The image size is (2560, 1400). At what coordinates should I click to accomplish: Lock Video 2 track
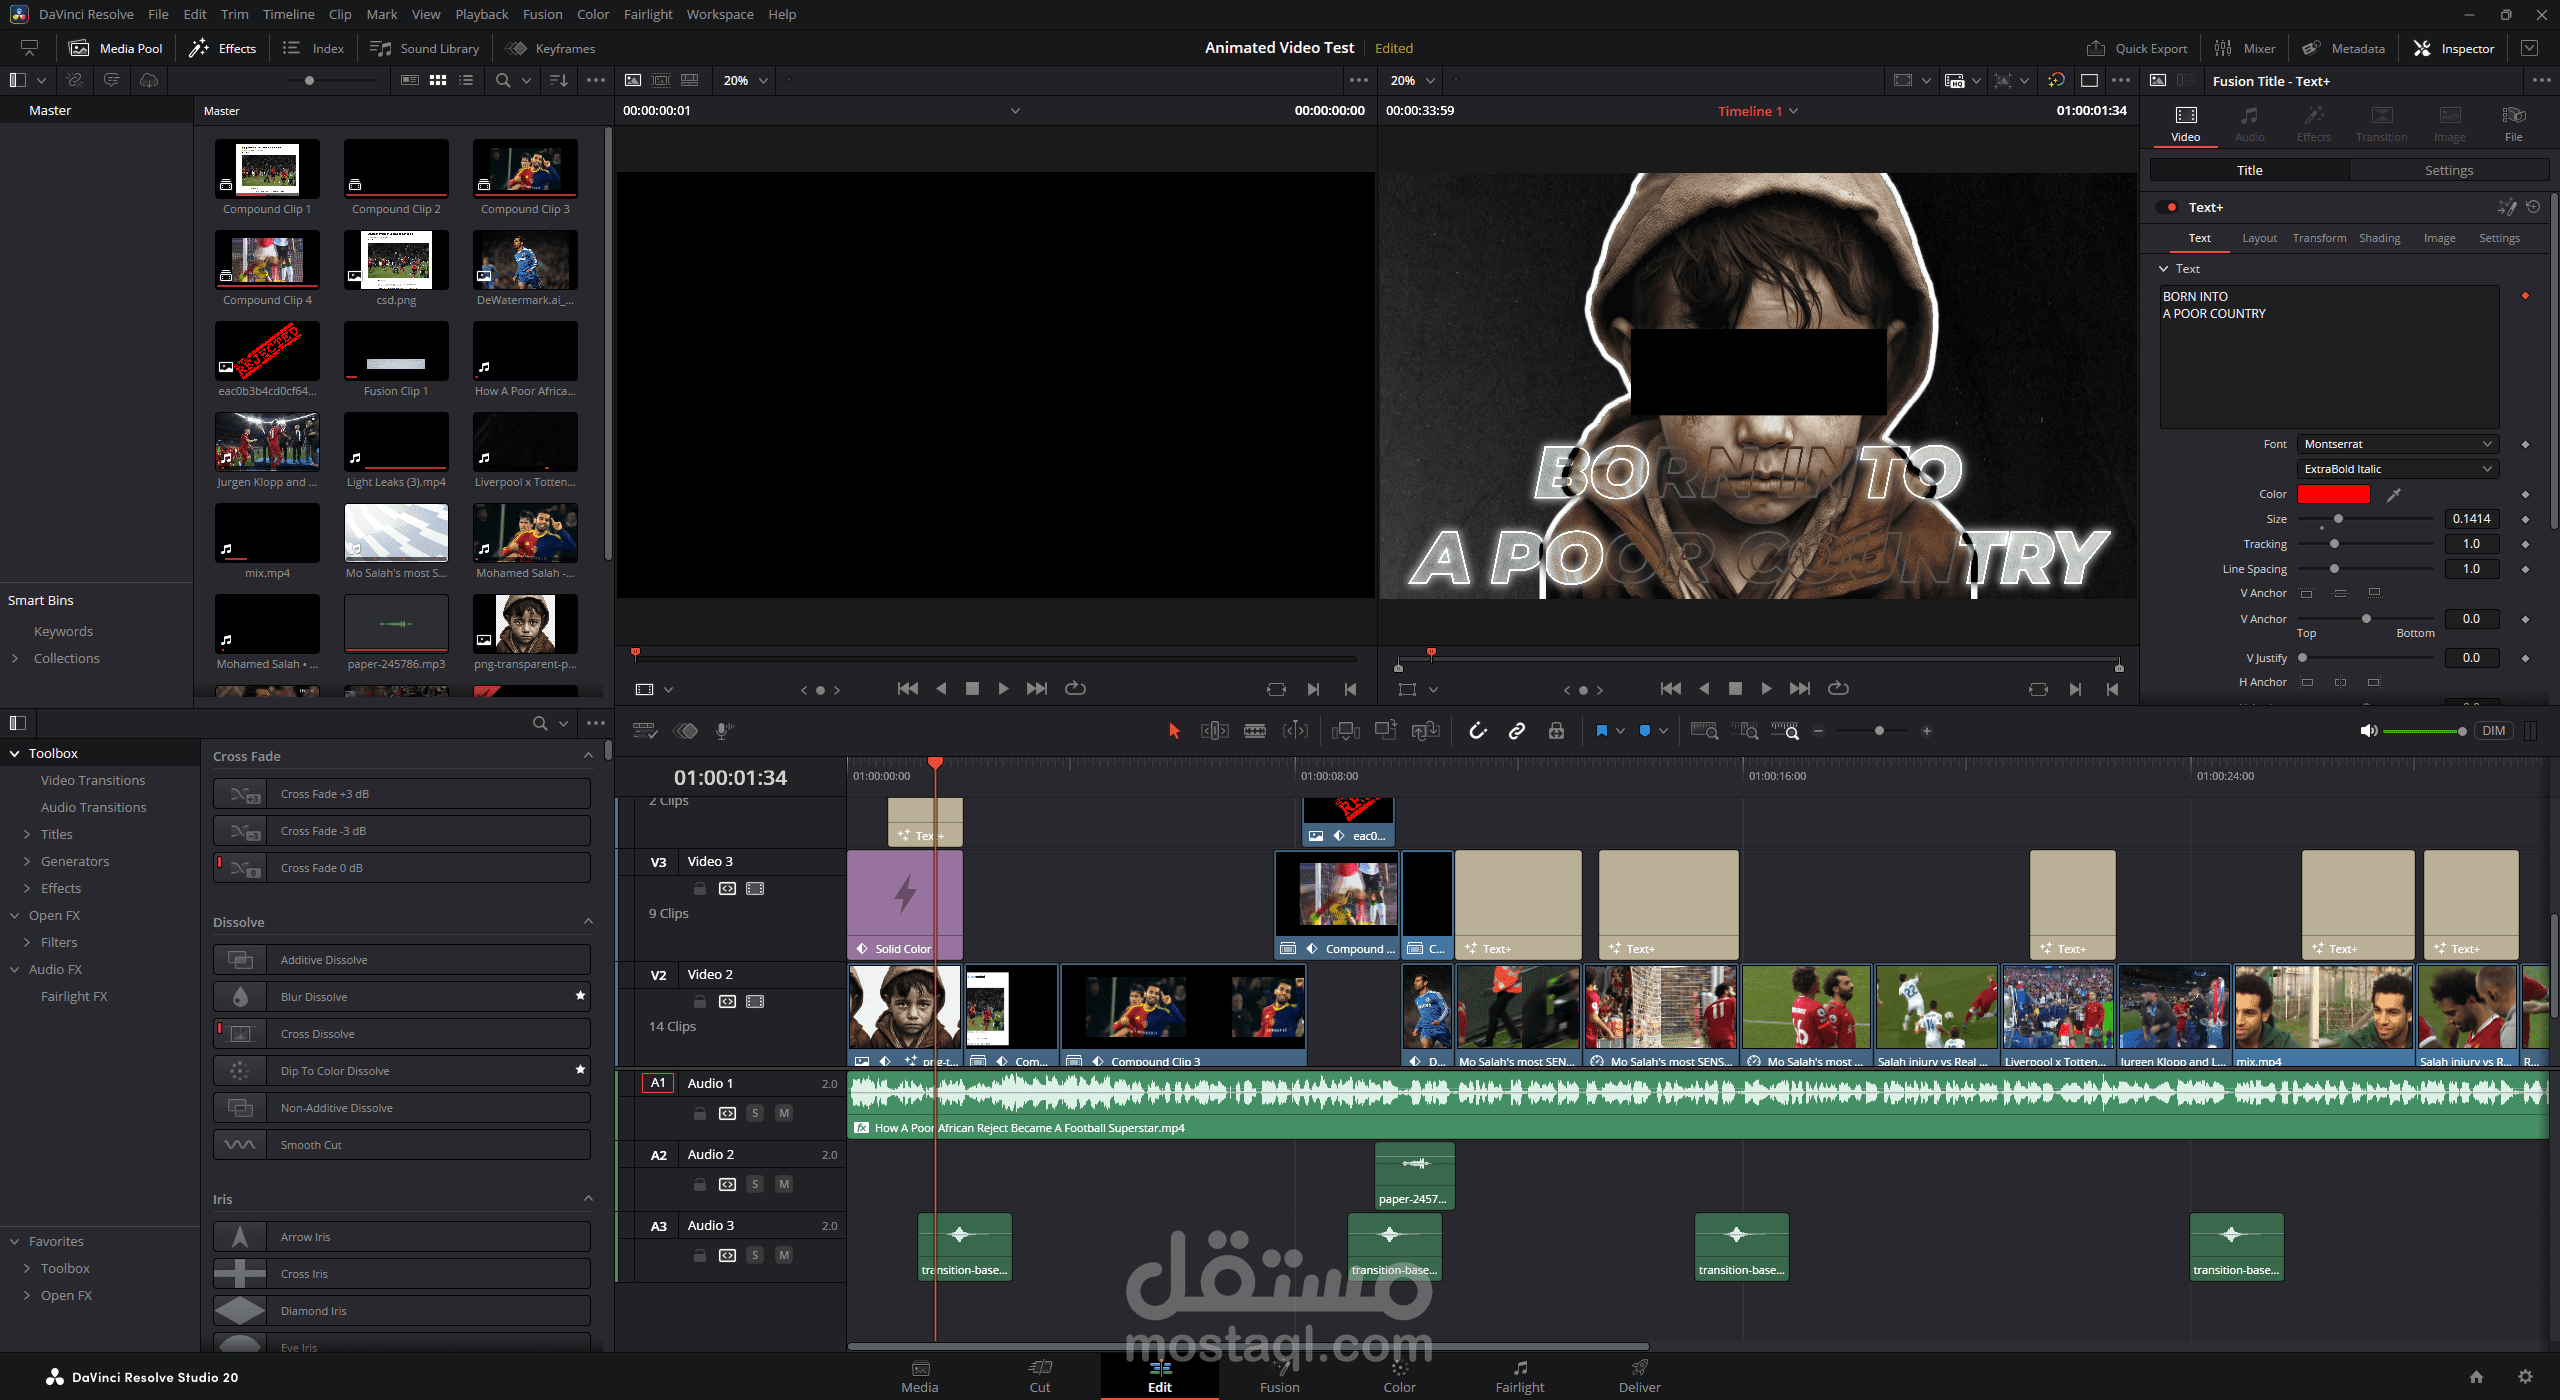[x=700, y=1001]
